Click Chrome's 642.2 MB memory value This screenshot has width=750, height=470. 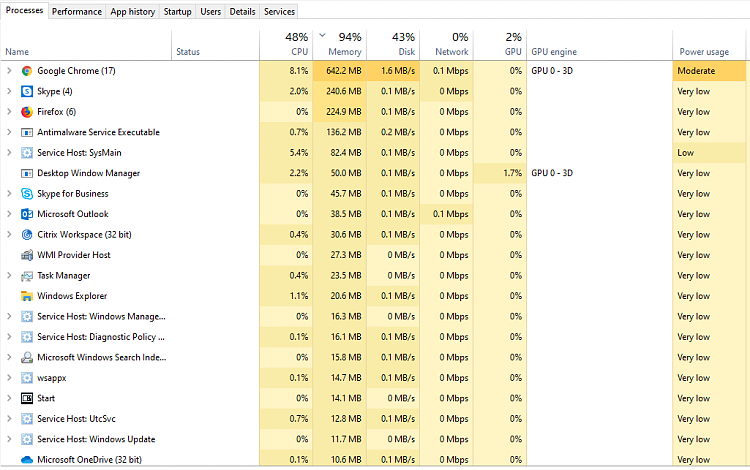pos(343,71)
